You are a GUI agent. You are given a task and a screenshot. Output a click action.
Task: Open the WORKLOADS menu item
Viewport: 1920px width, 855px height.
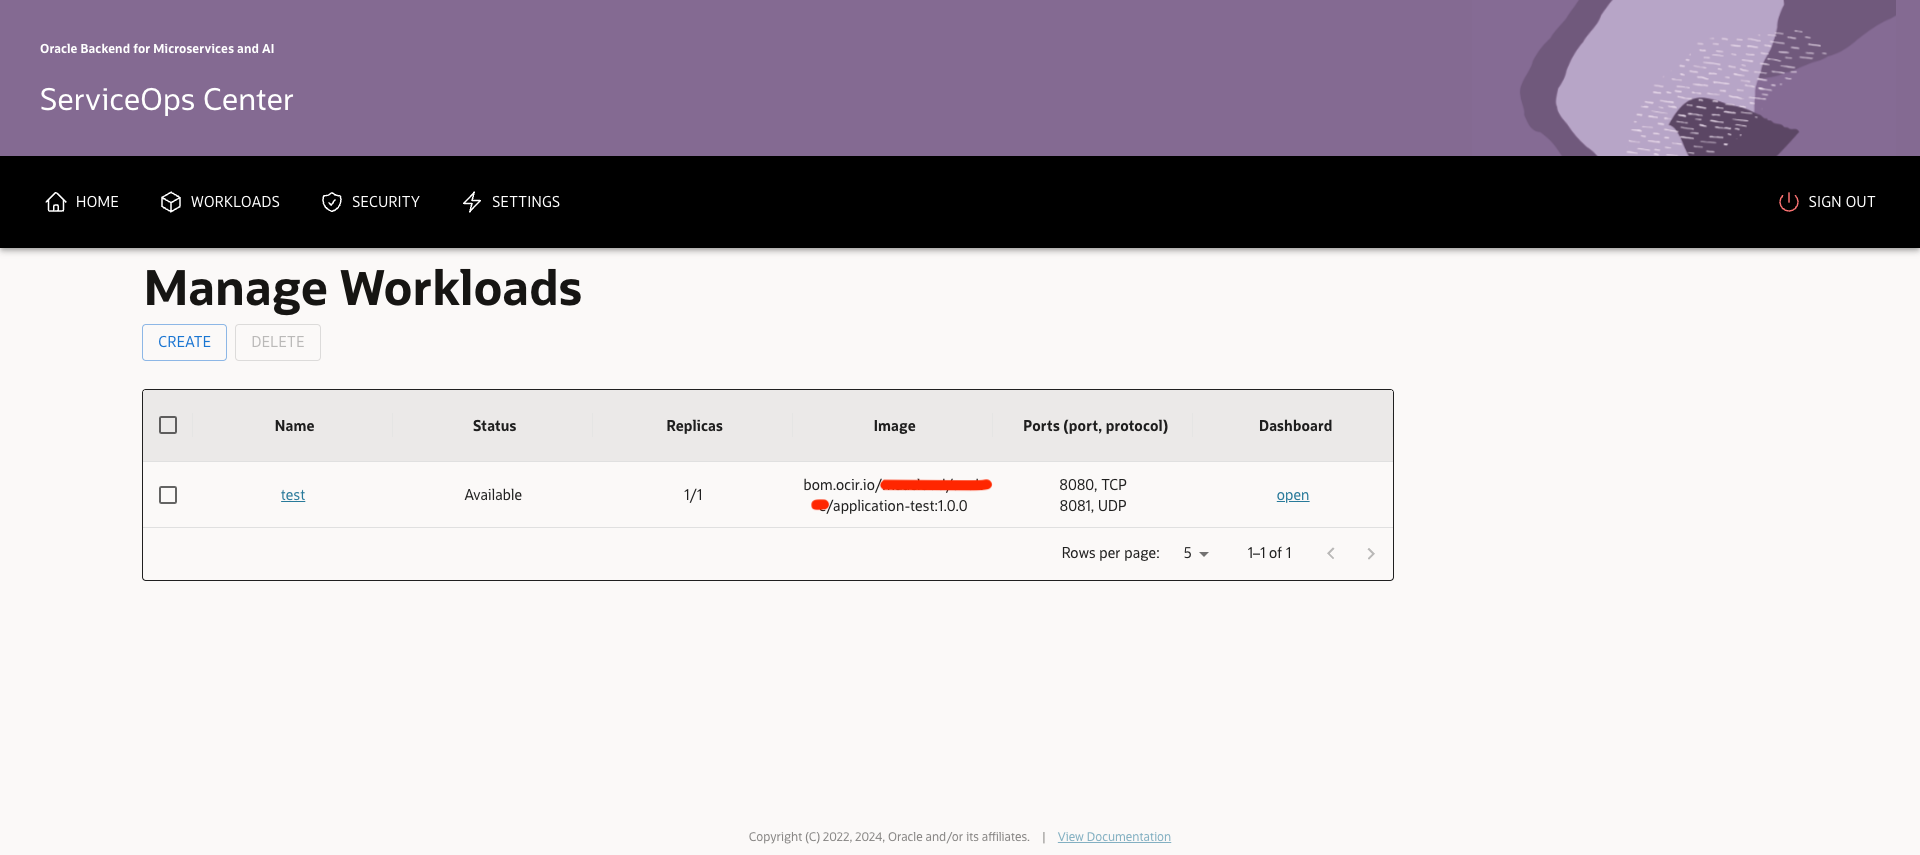click(x=235, y=202)
